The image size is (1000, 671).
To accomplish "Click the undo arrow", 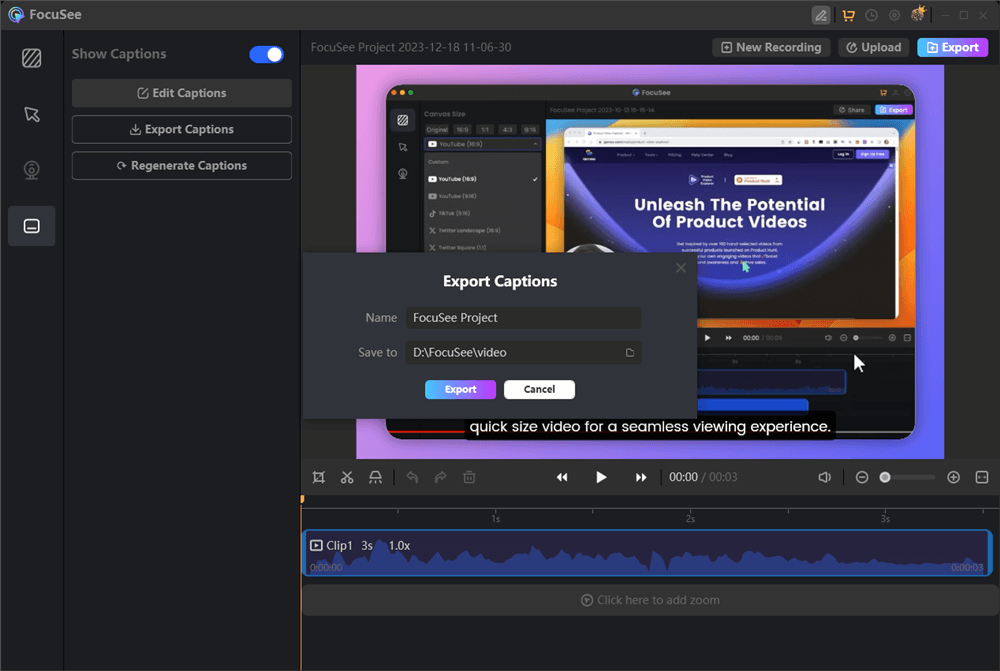I will pyautogui.click(x=413, y=478).
